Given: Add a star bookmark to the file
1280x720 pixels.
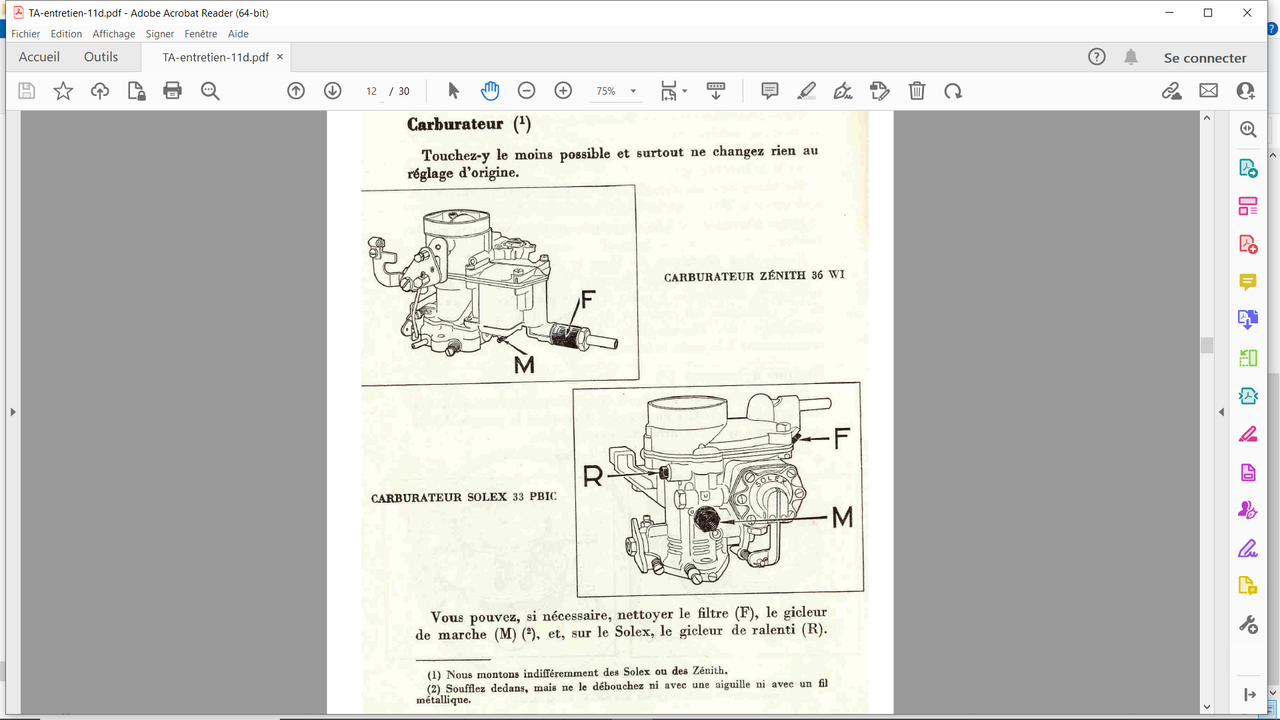Looking at the screenshot, I should 63,91.
